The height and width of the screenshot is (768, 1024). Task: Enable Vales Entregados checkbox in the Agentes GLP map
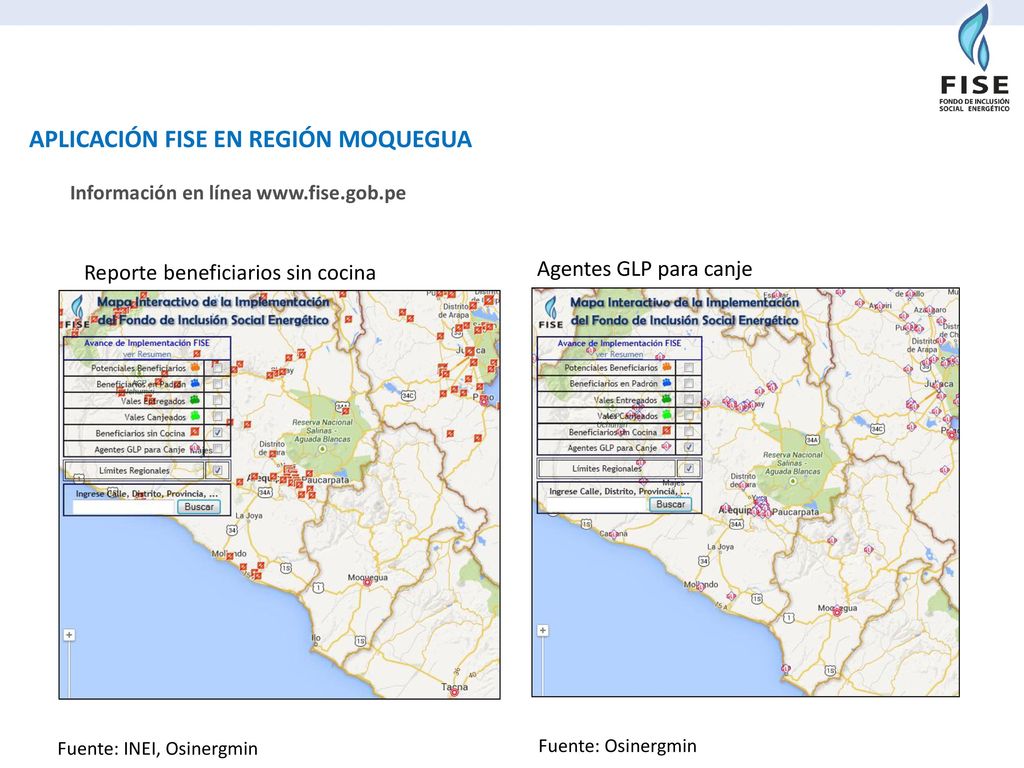pos(688,399)
